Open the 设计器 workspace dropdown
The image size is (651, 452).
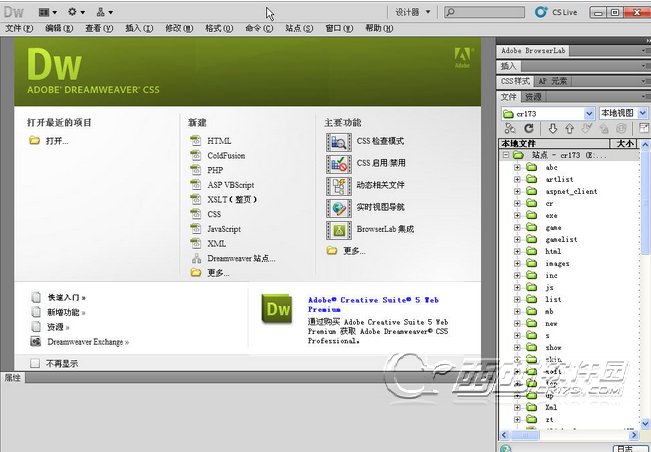[412, 12]
